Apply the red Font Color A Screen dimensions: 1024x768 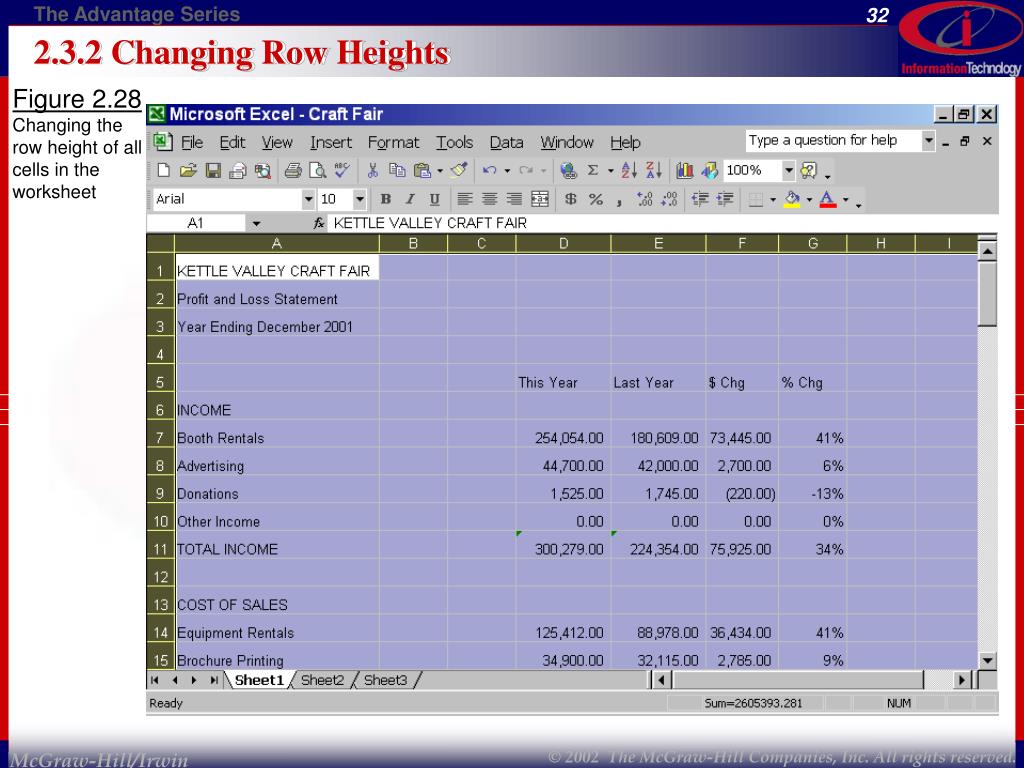(x=828, y=199)
